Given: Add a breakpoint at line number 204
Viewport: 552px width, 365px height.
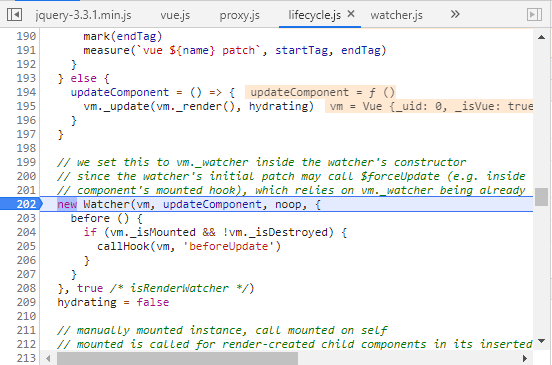Looking at the screenshot, I should (x=26, y=232).
